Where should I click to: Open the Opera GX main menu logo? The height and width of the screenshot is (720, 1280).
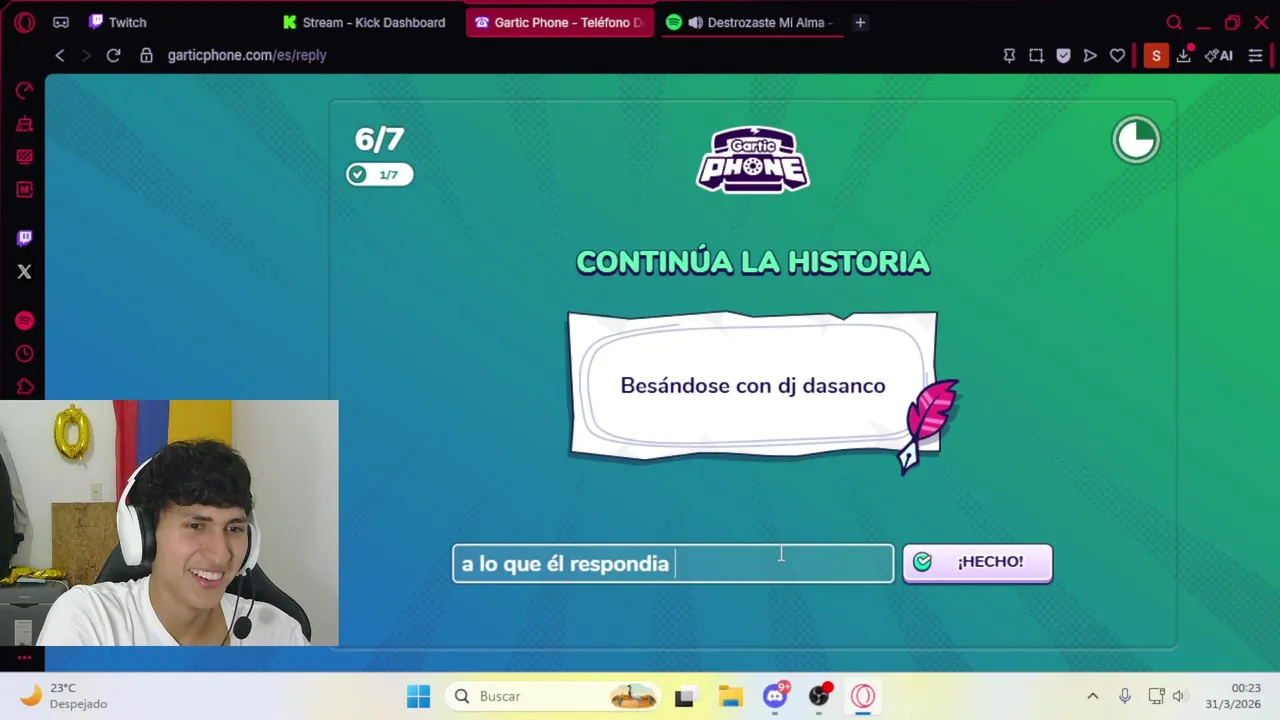point(24,22)
